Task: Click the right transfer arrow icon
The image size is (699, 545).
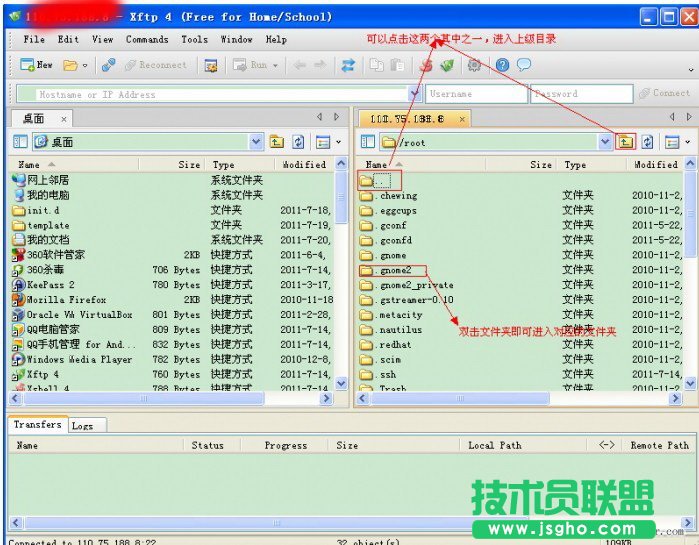Action: [320, 66]
